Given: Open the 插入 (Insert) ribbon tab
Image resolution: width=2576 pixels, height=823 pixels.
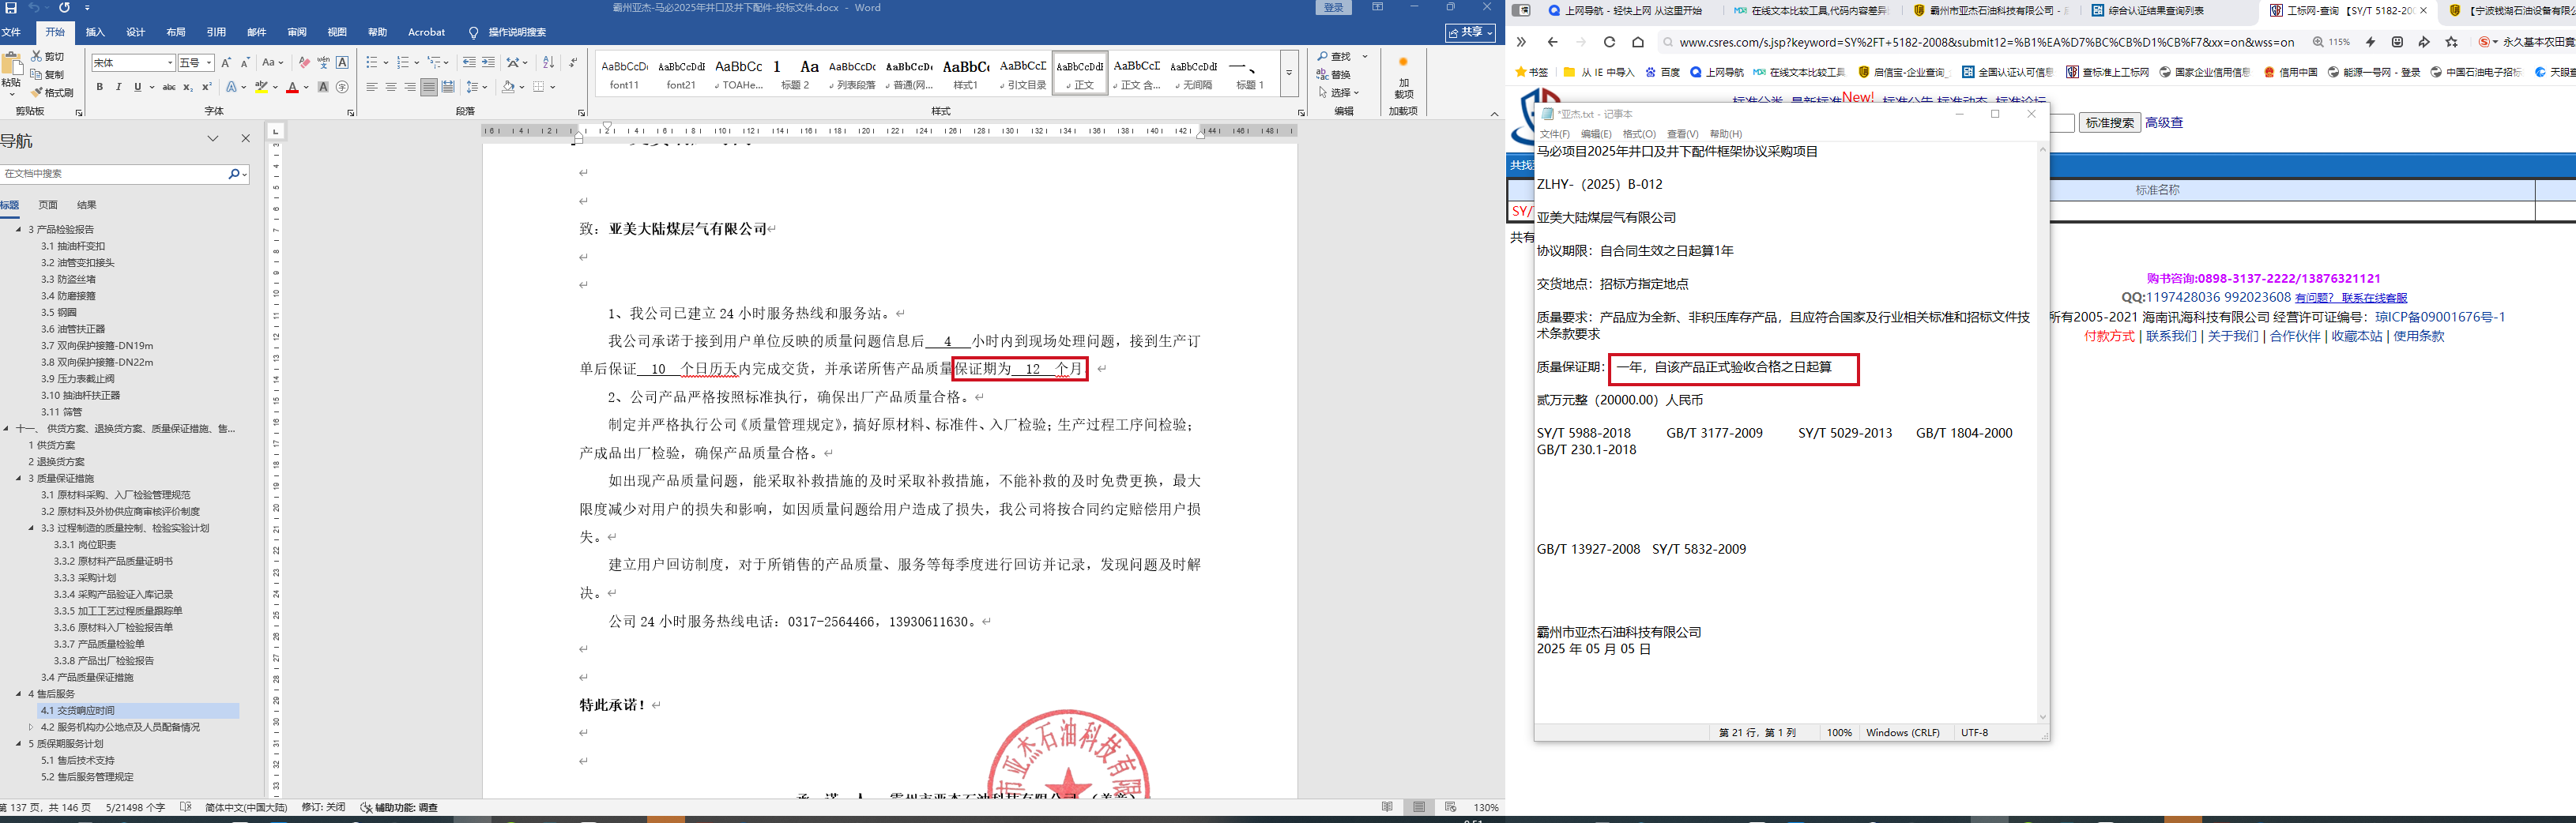Looking at the screenshot, I should (x=95, y=32).
